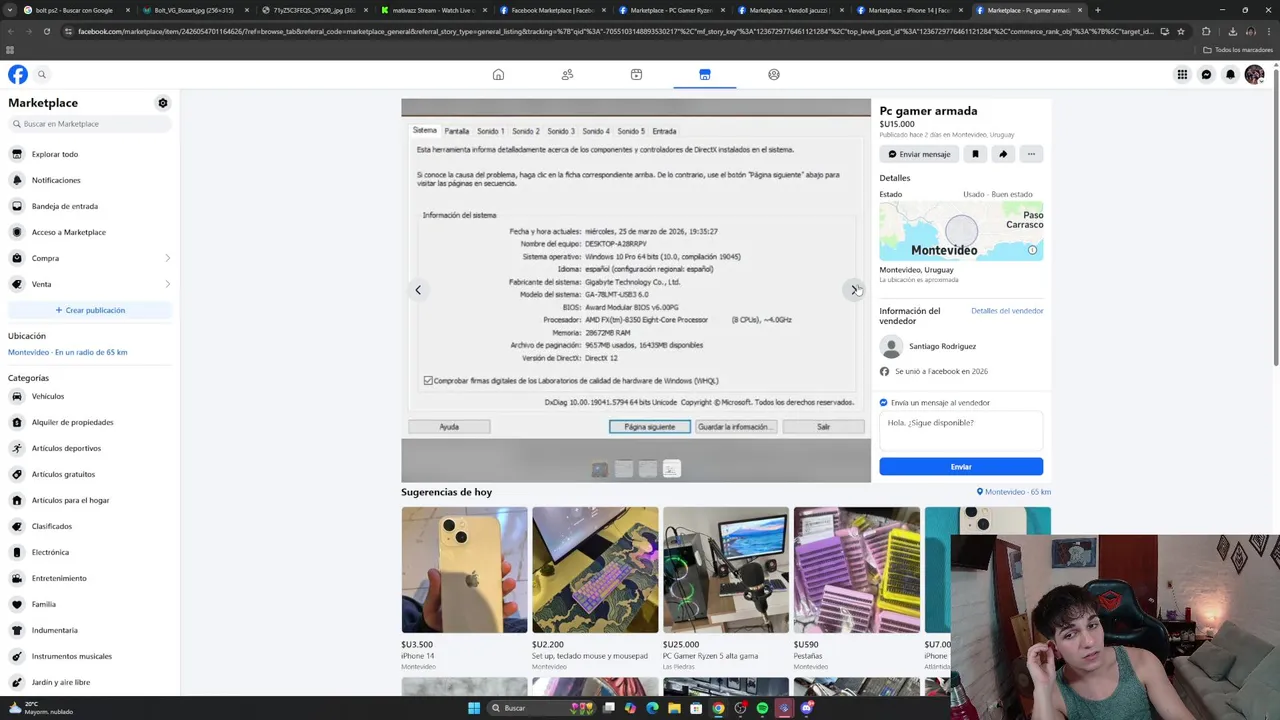Screen dimensions: 1280x720
Task: Click Crear publicación button
Action: pos(90,310)
